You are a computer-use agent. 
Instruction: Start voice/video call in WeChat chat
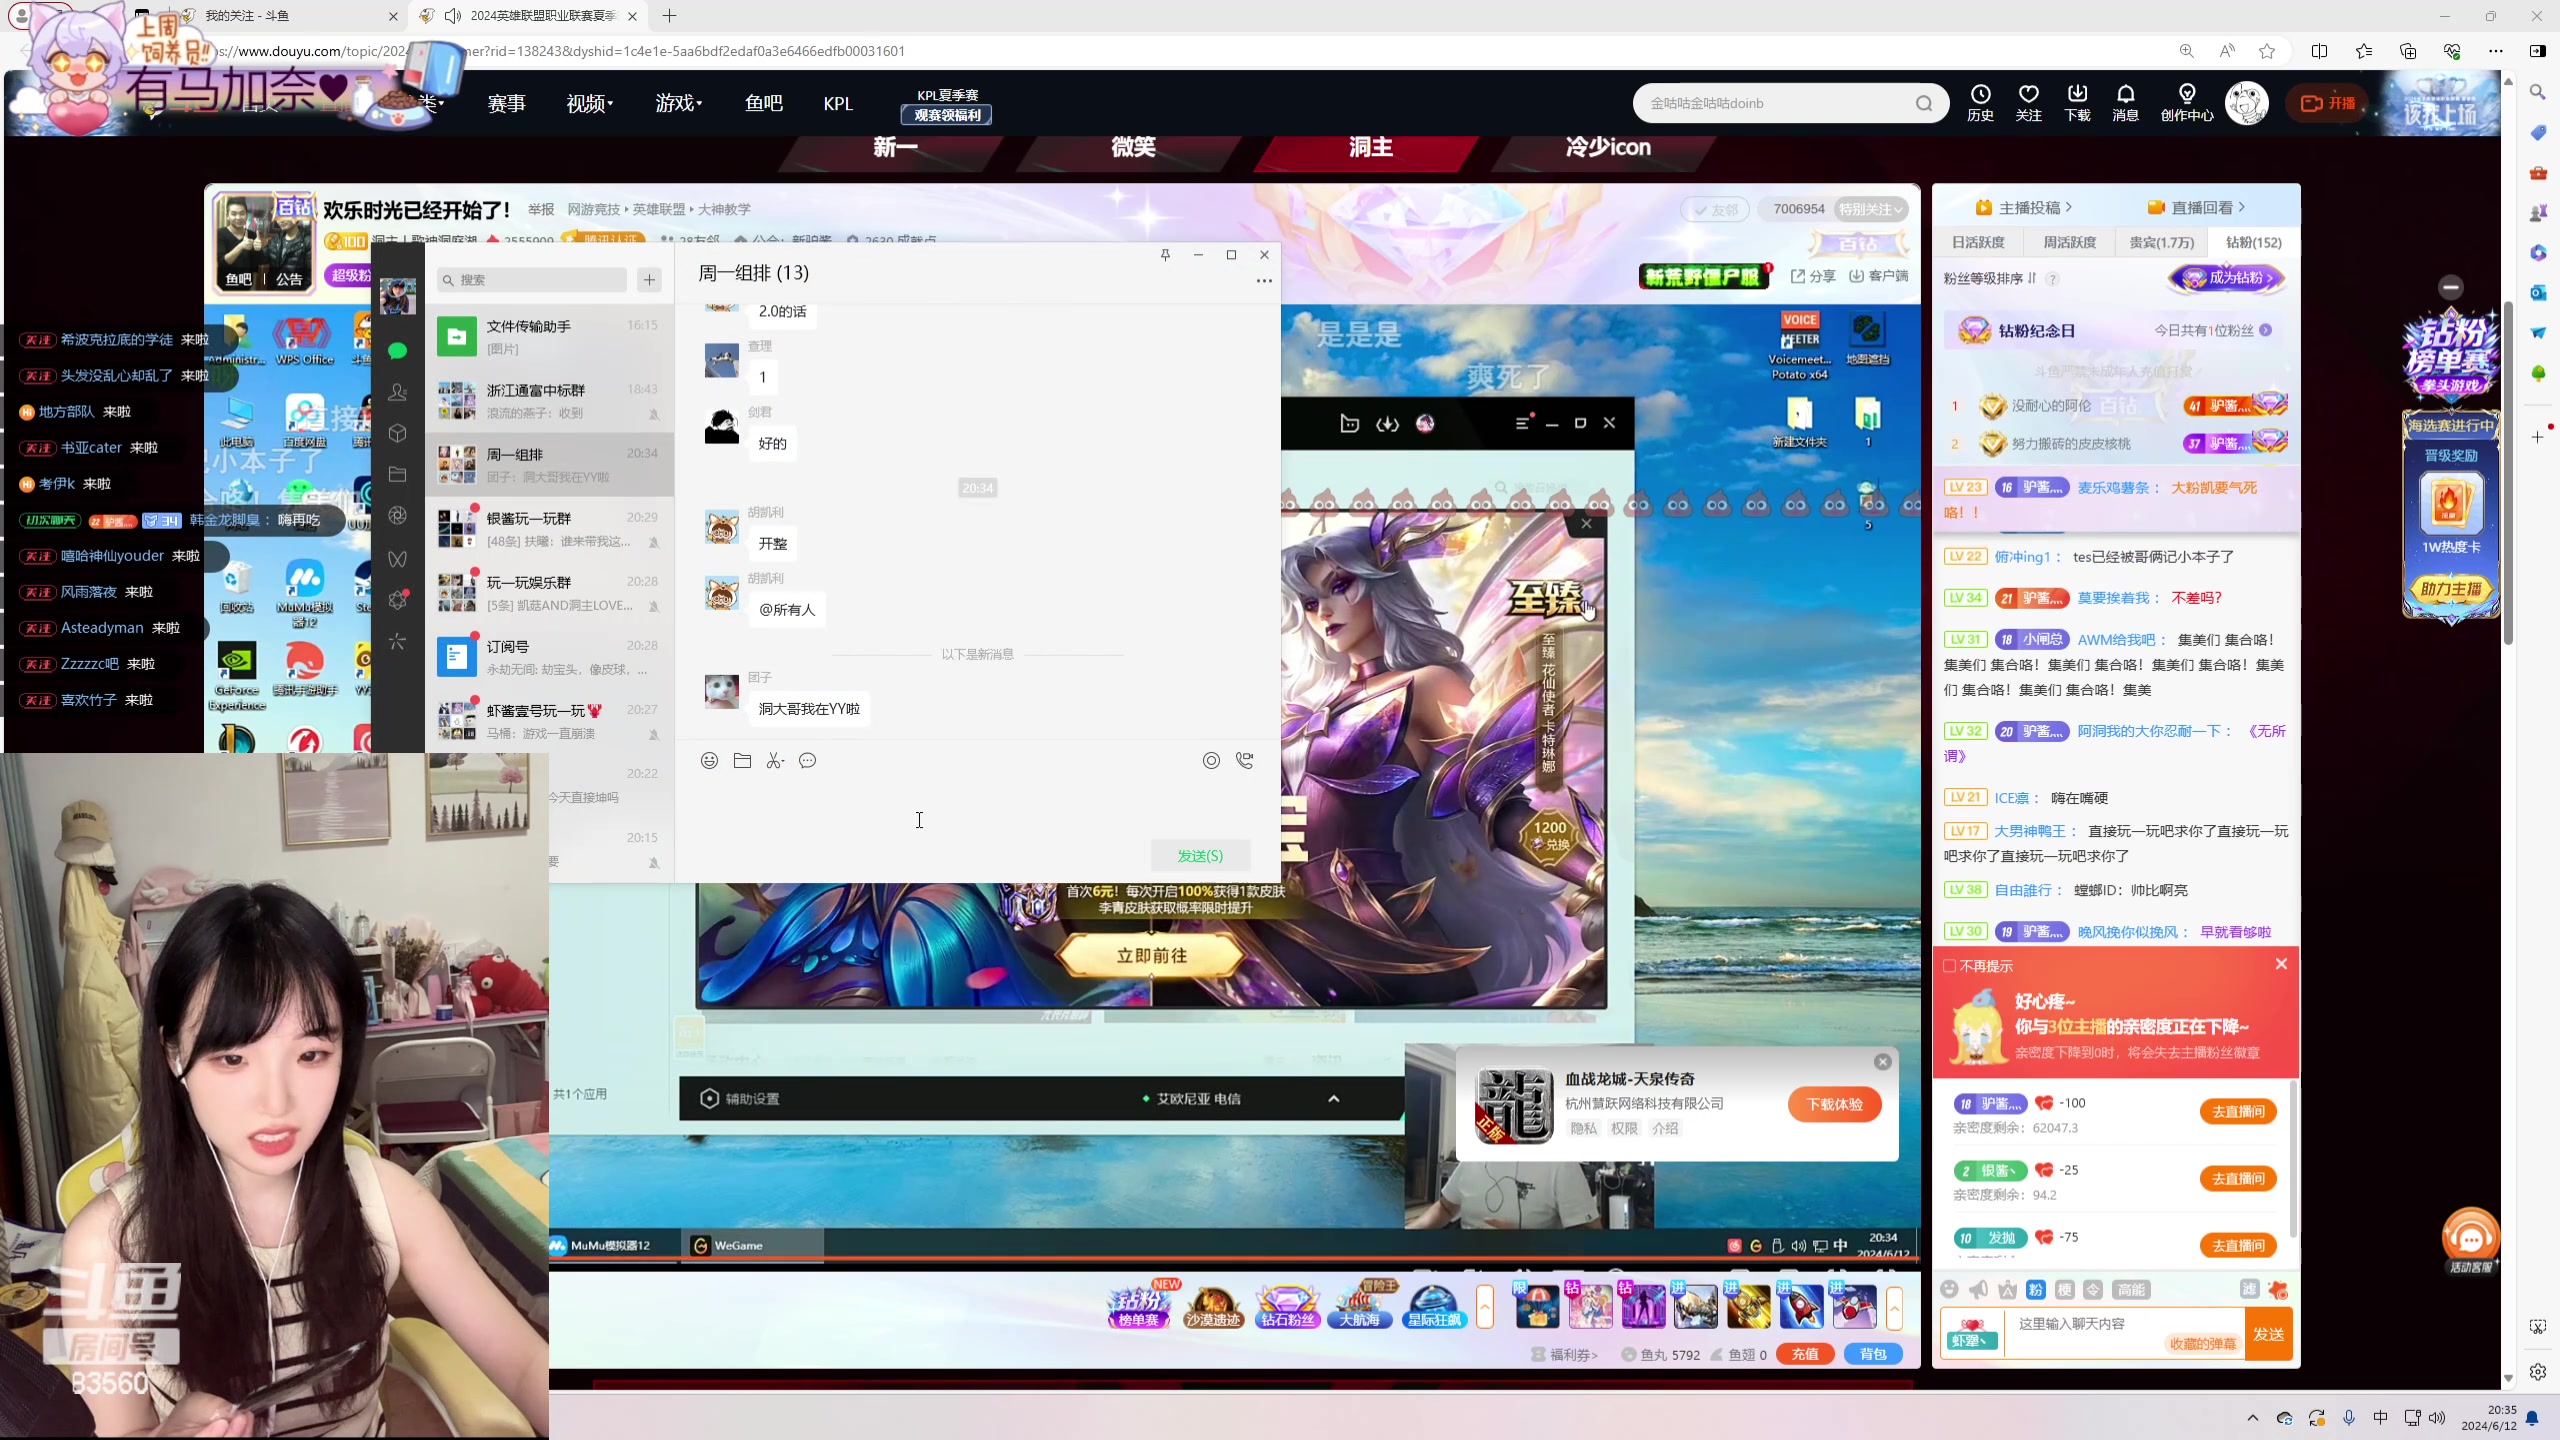(1245, 761)
